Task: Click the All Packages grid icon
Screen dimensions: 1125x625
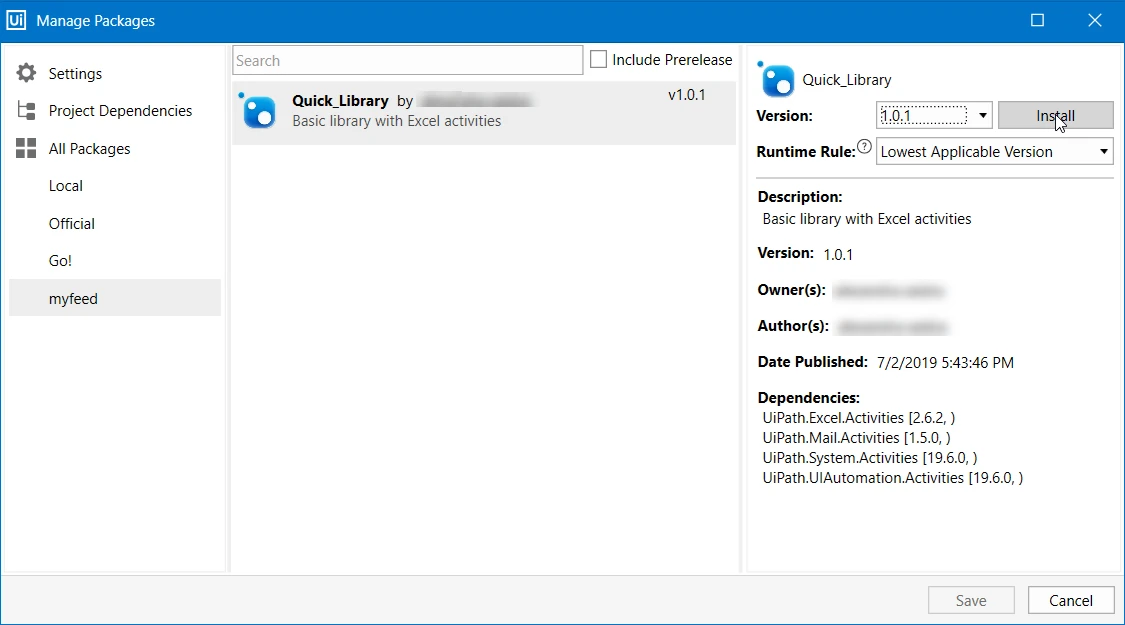Action: tap(26, 149)
